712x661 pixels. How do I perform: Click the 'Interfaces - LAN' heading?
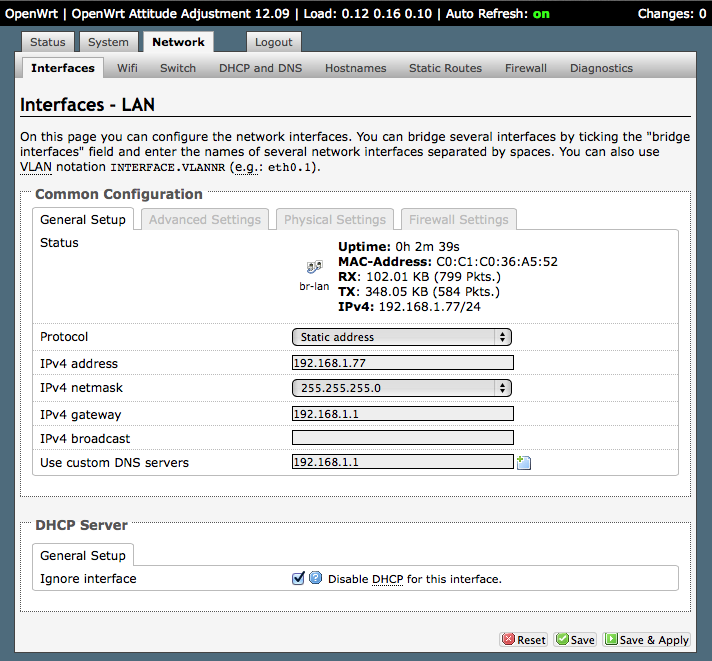[x=88, y=105]
